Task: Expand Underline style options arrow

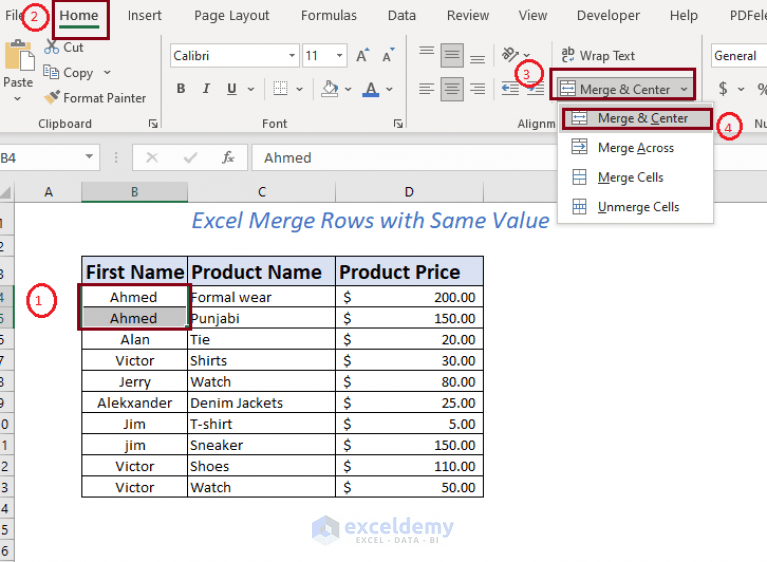Action: click(251, 89)
